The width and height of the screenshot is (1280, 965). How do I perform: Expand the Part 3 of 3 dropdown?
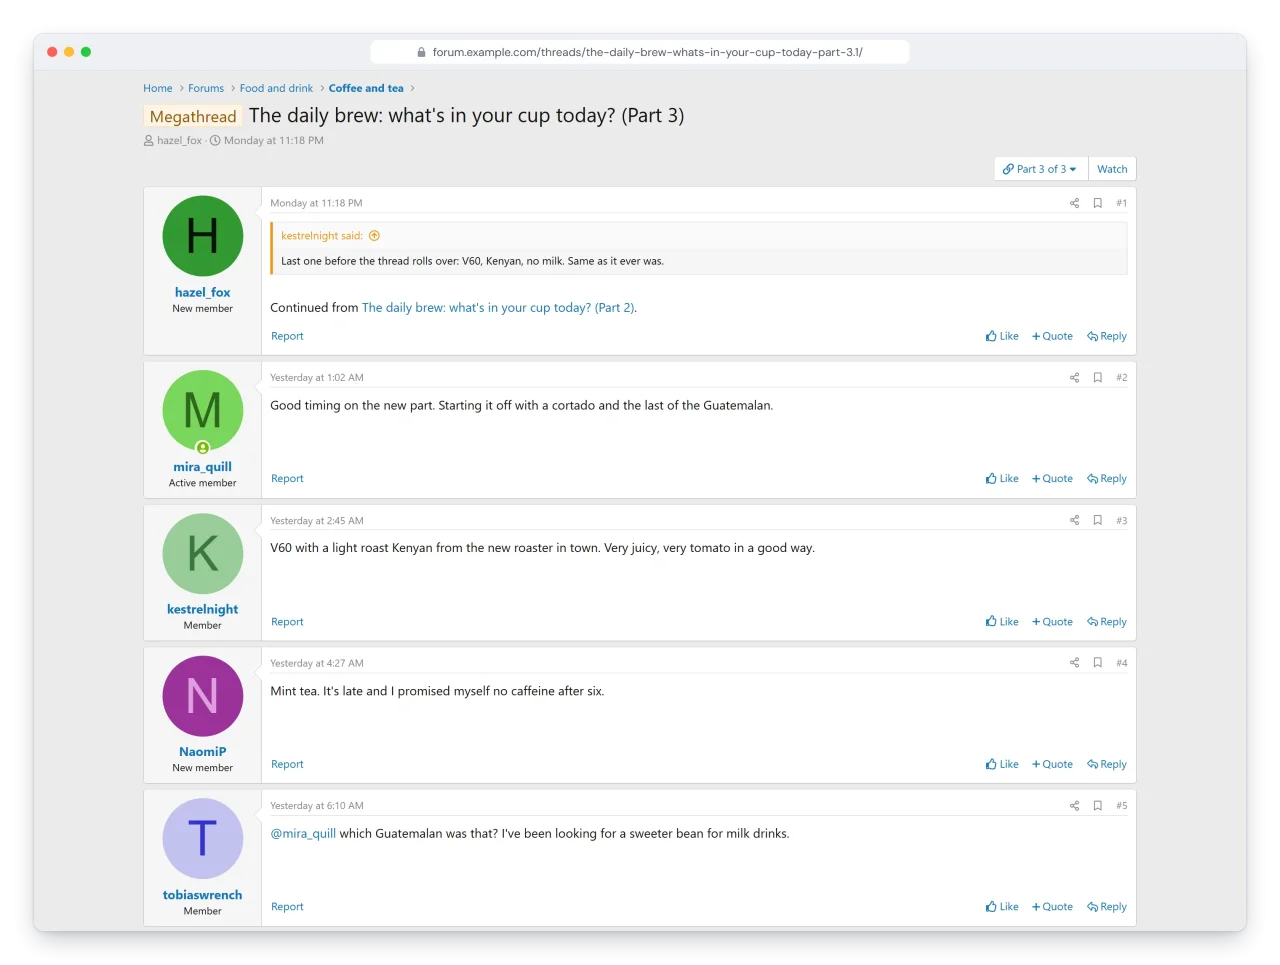coord(1040,169)
